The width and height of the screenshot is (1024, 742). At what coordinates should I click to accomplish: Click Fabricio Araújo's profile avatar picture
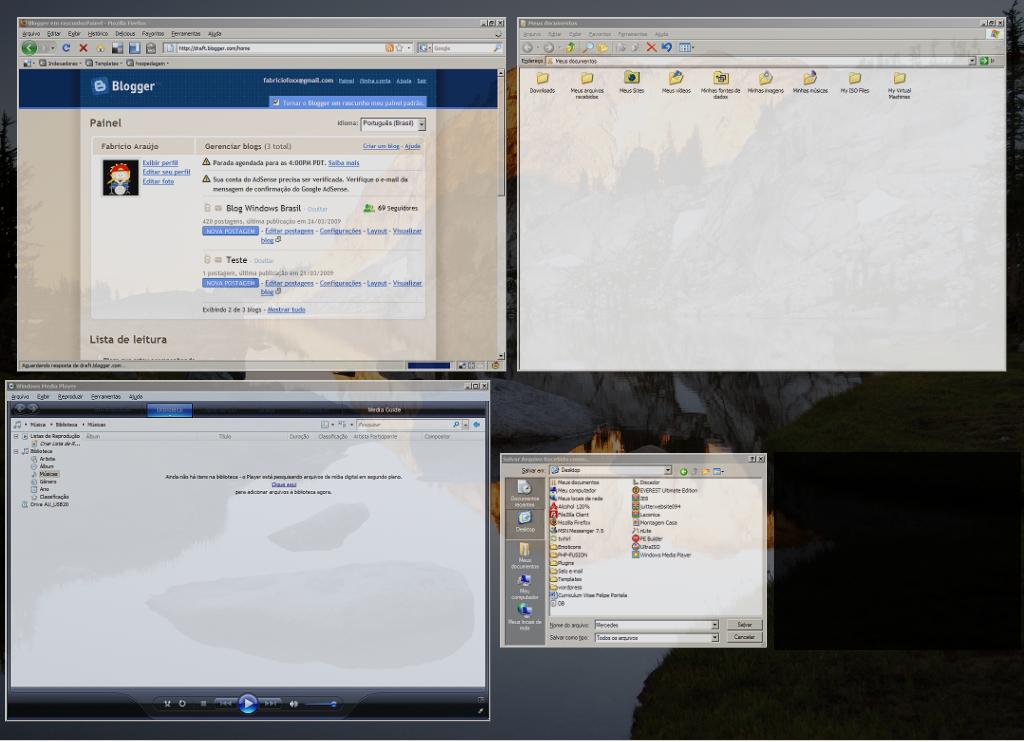120,177
